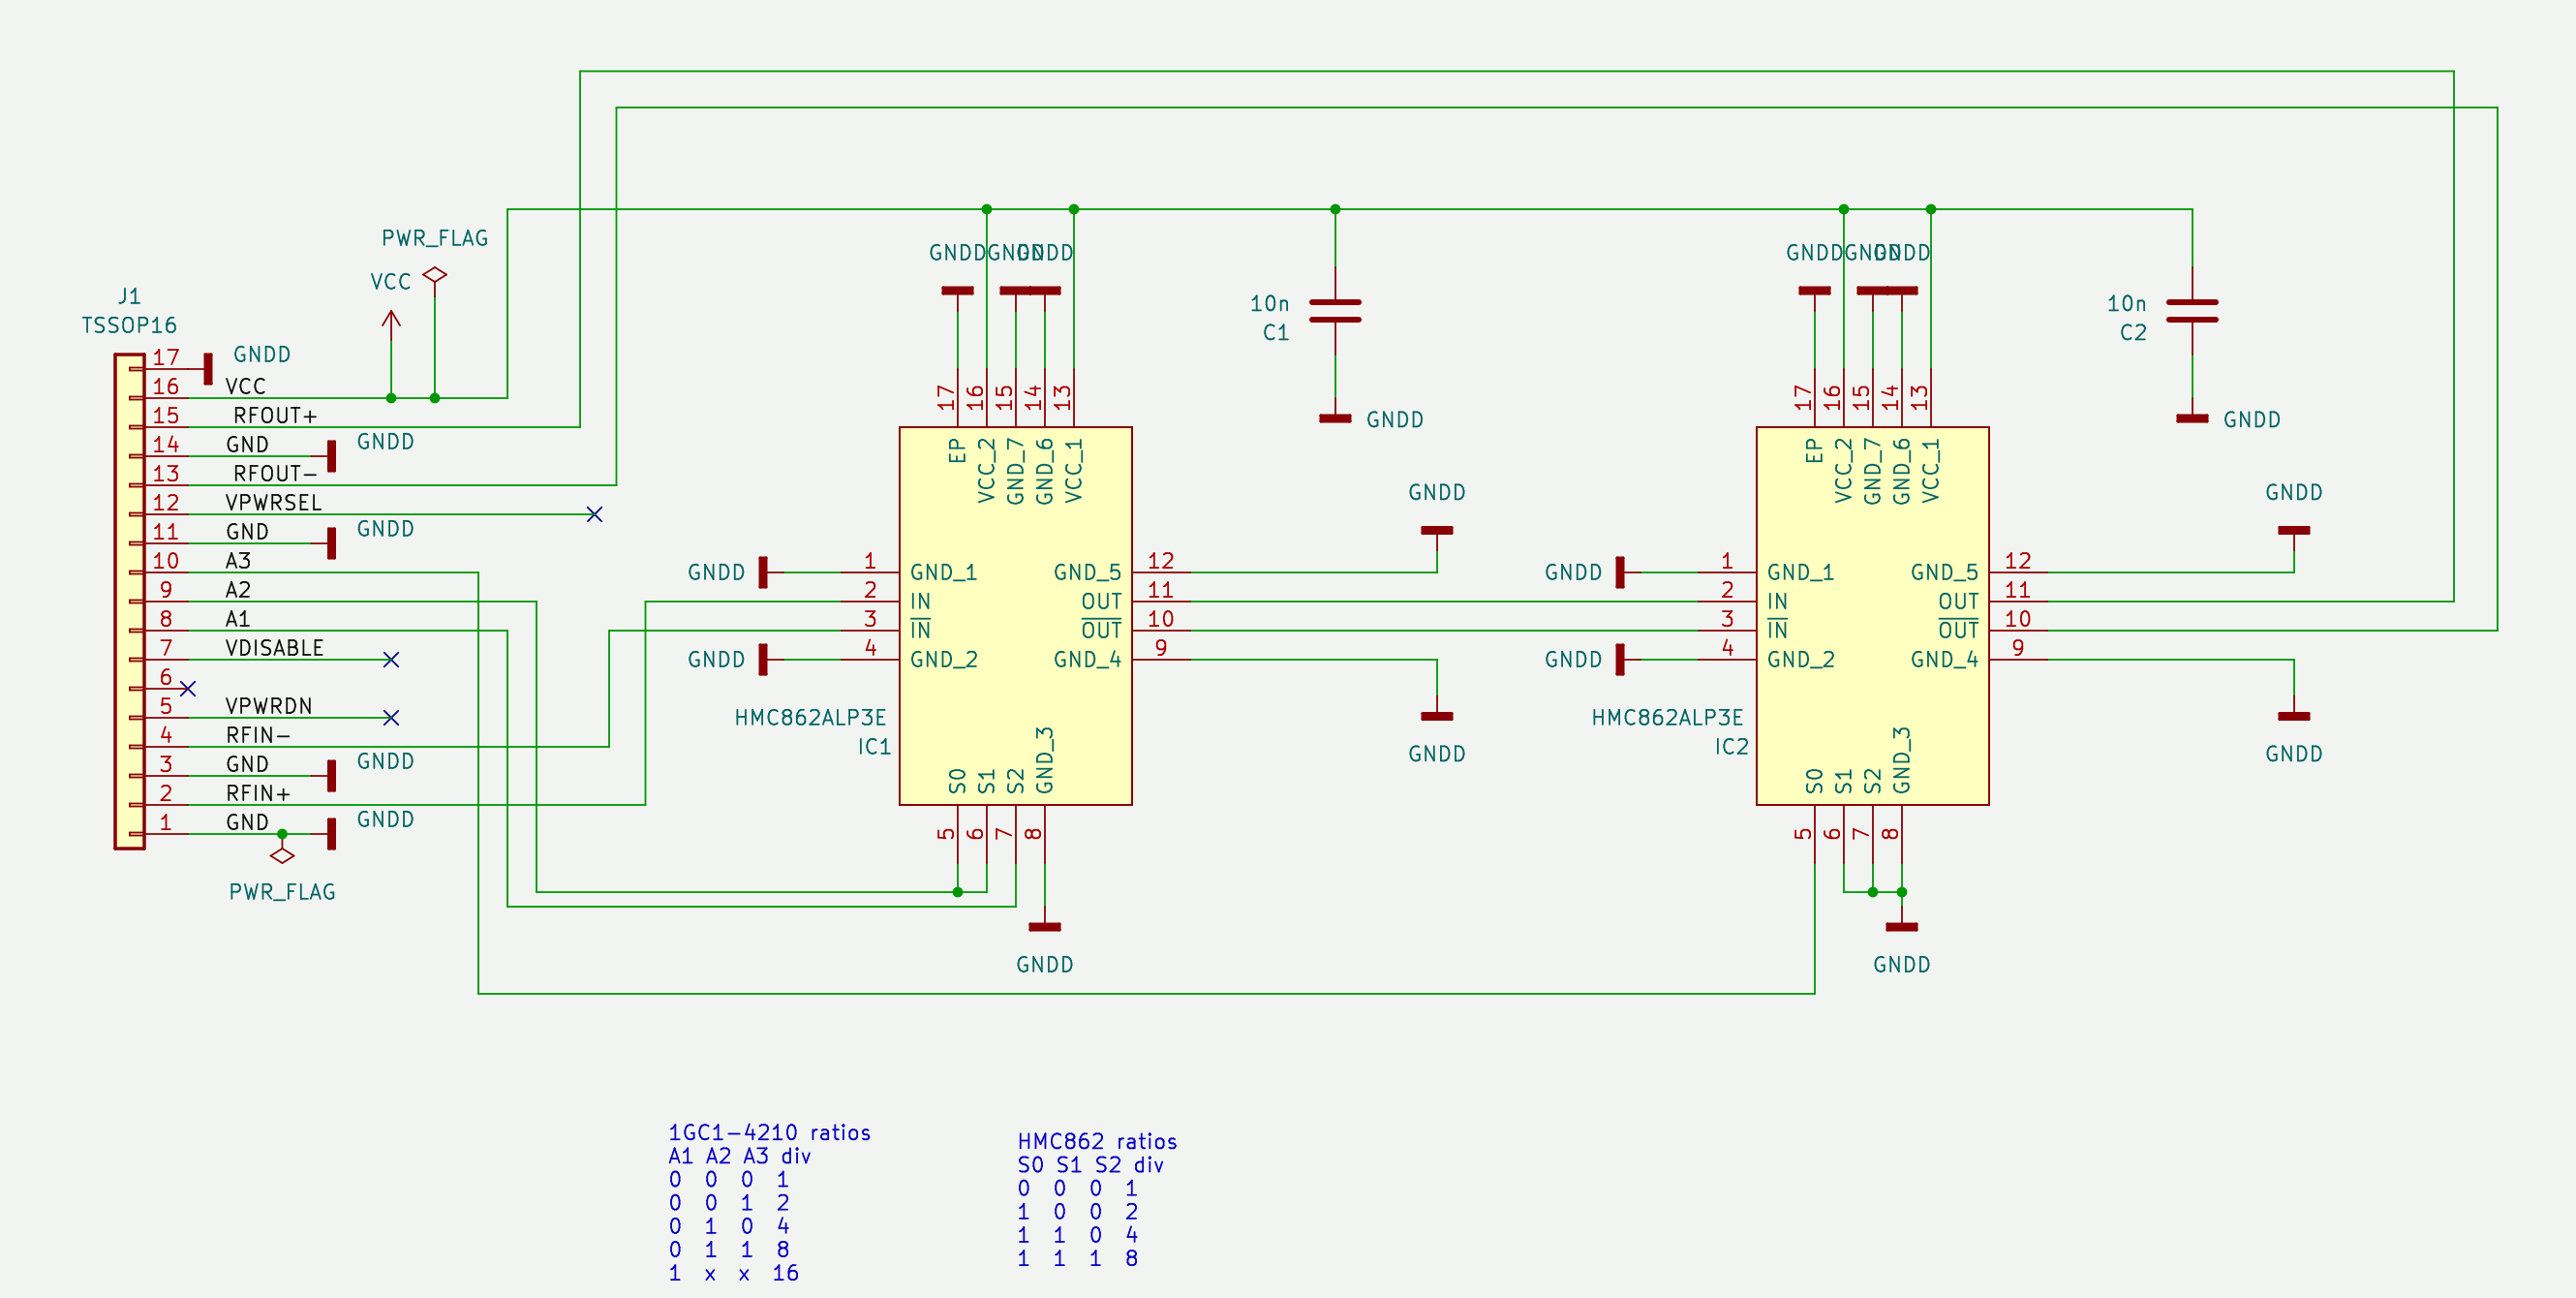Viewport: 2576px width, 1298px height.
Task: Select the GNDD symbol above IC1 GND_5 wire
Action: [1437, 530]
